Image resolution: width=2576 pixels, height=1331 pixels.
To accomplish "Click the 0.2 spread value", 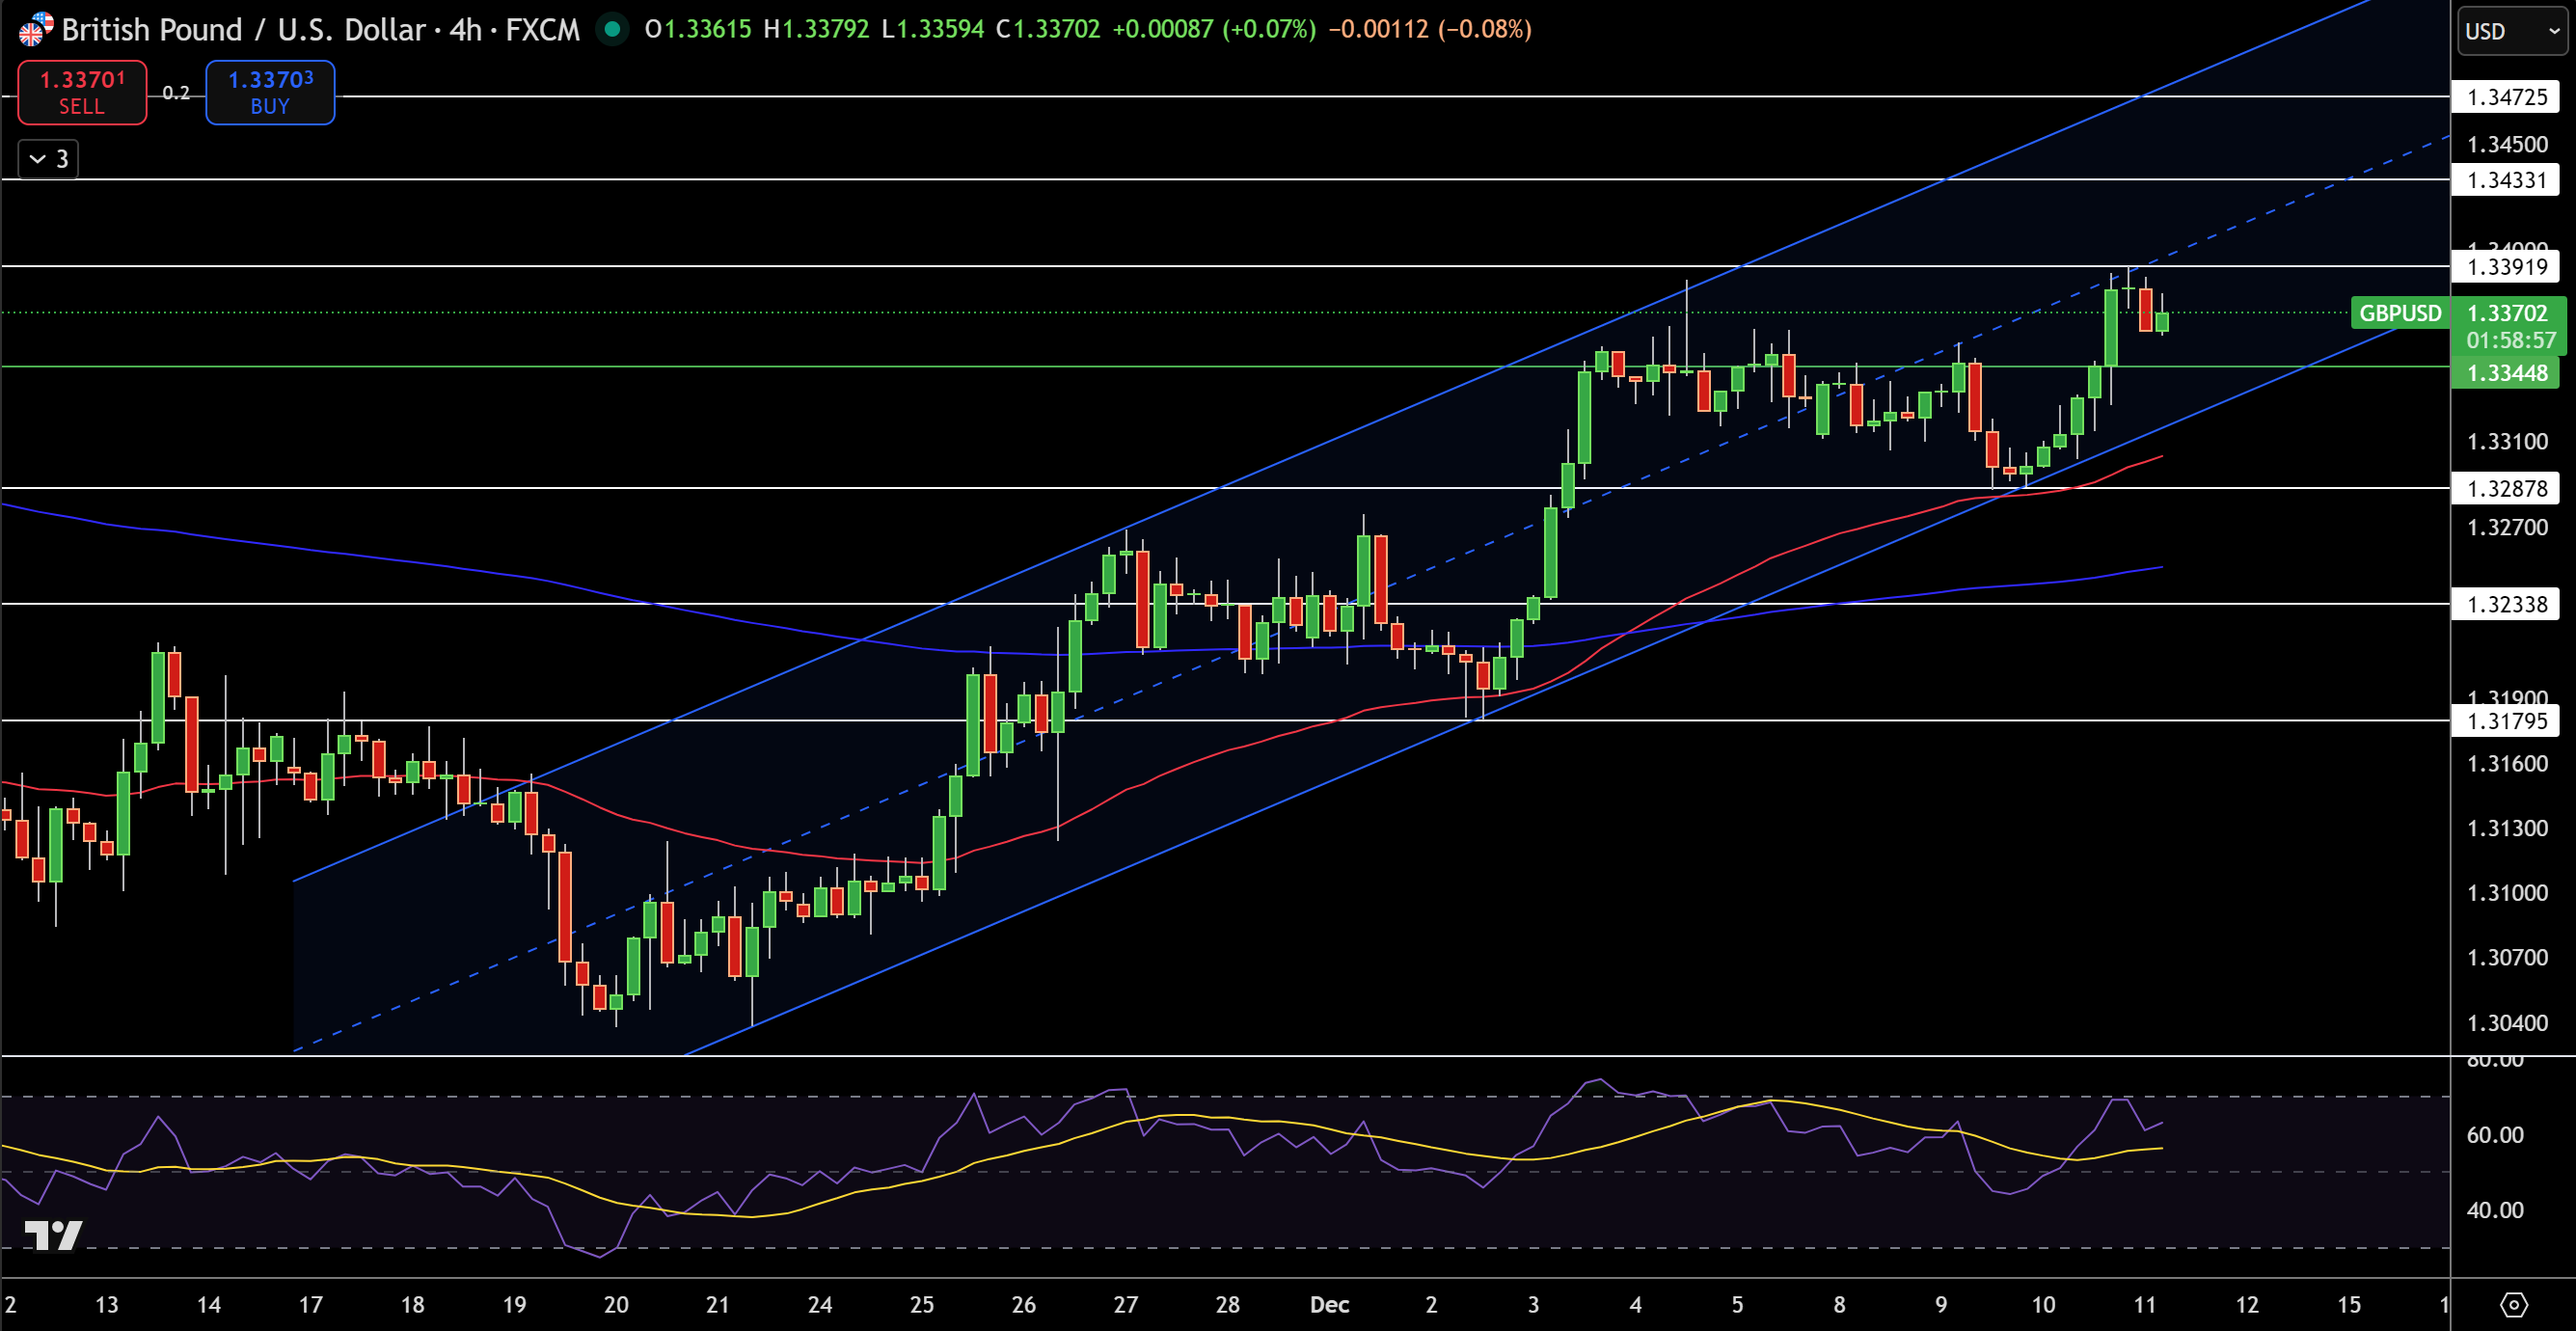I will [x=176, y=93].
